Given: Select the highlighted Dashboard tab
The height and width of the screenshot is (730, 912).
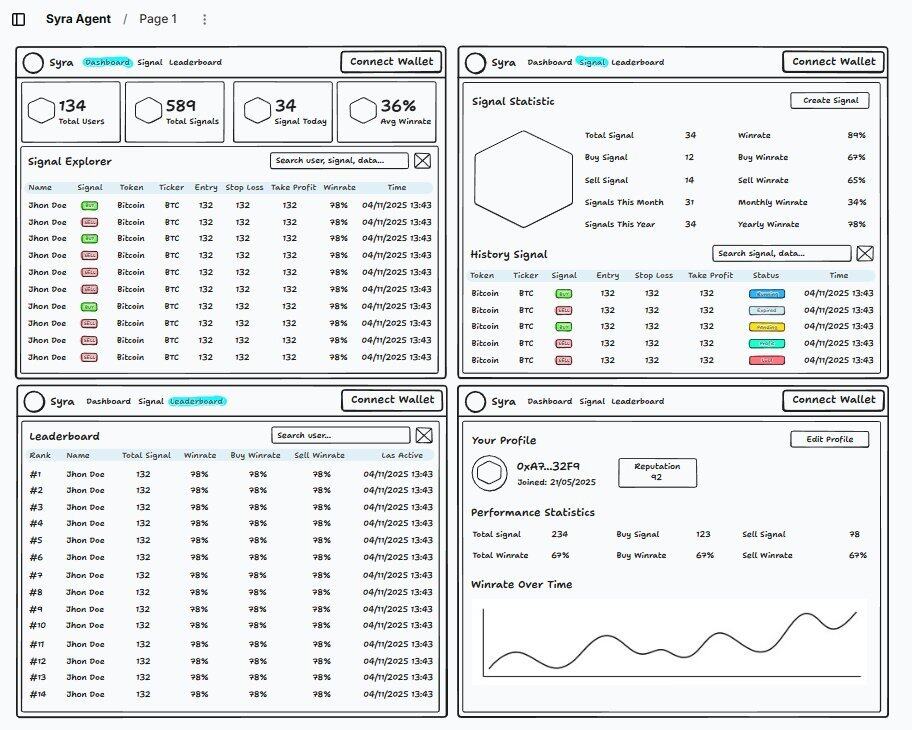Looking at the screenshot, I should 107,62.
